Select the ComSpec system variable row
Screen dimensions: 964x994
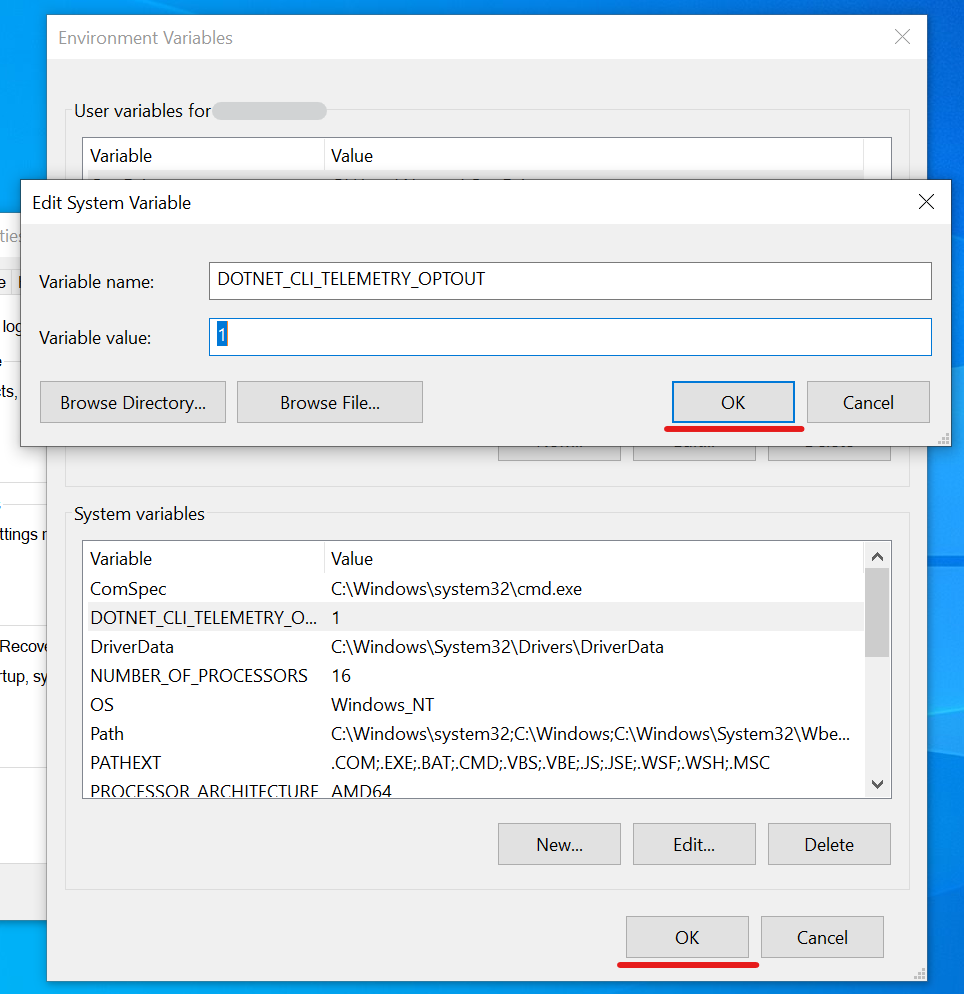470,589
